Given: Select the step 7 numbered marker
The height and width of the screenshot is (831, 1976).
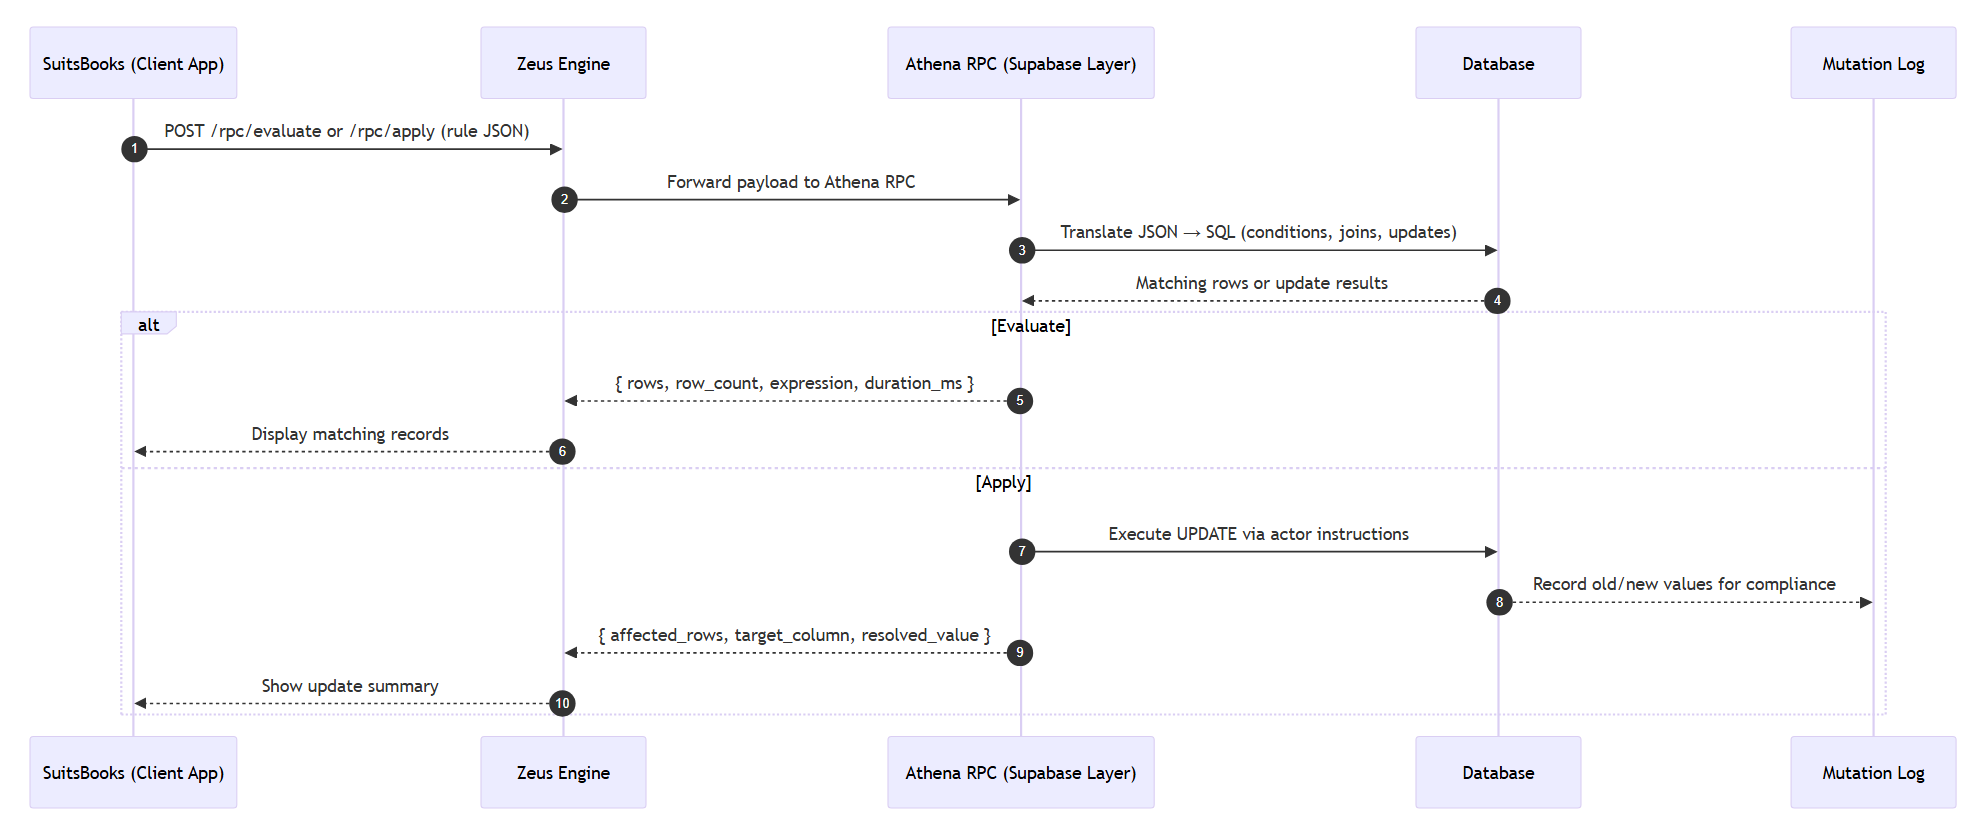Looking at the screenshot, I should [1021, 552].
